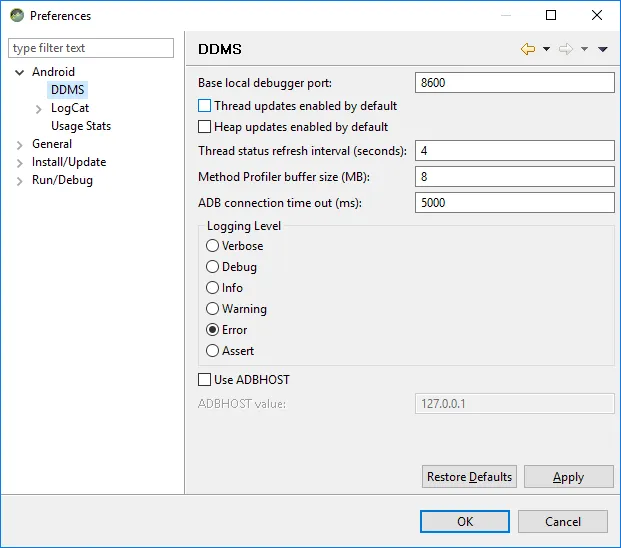
Task: Select Usage Stats in the tree
Action: coord(81,126)
